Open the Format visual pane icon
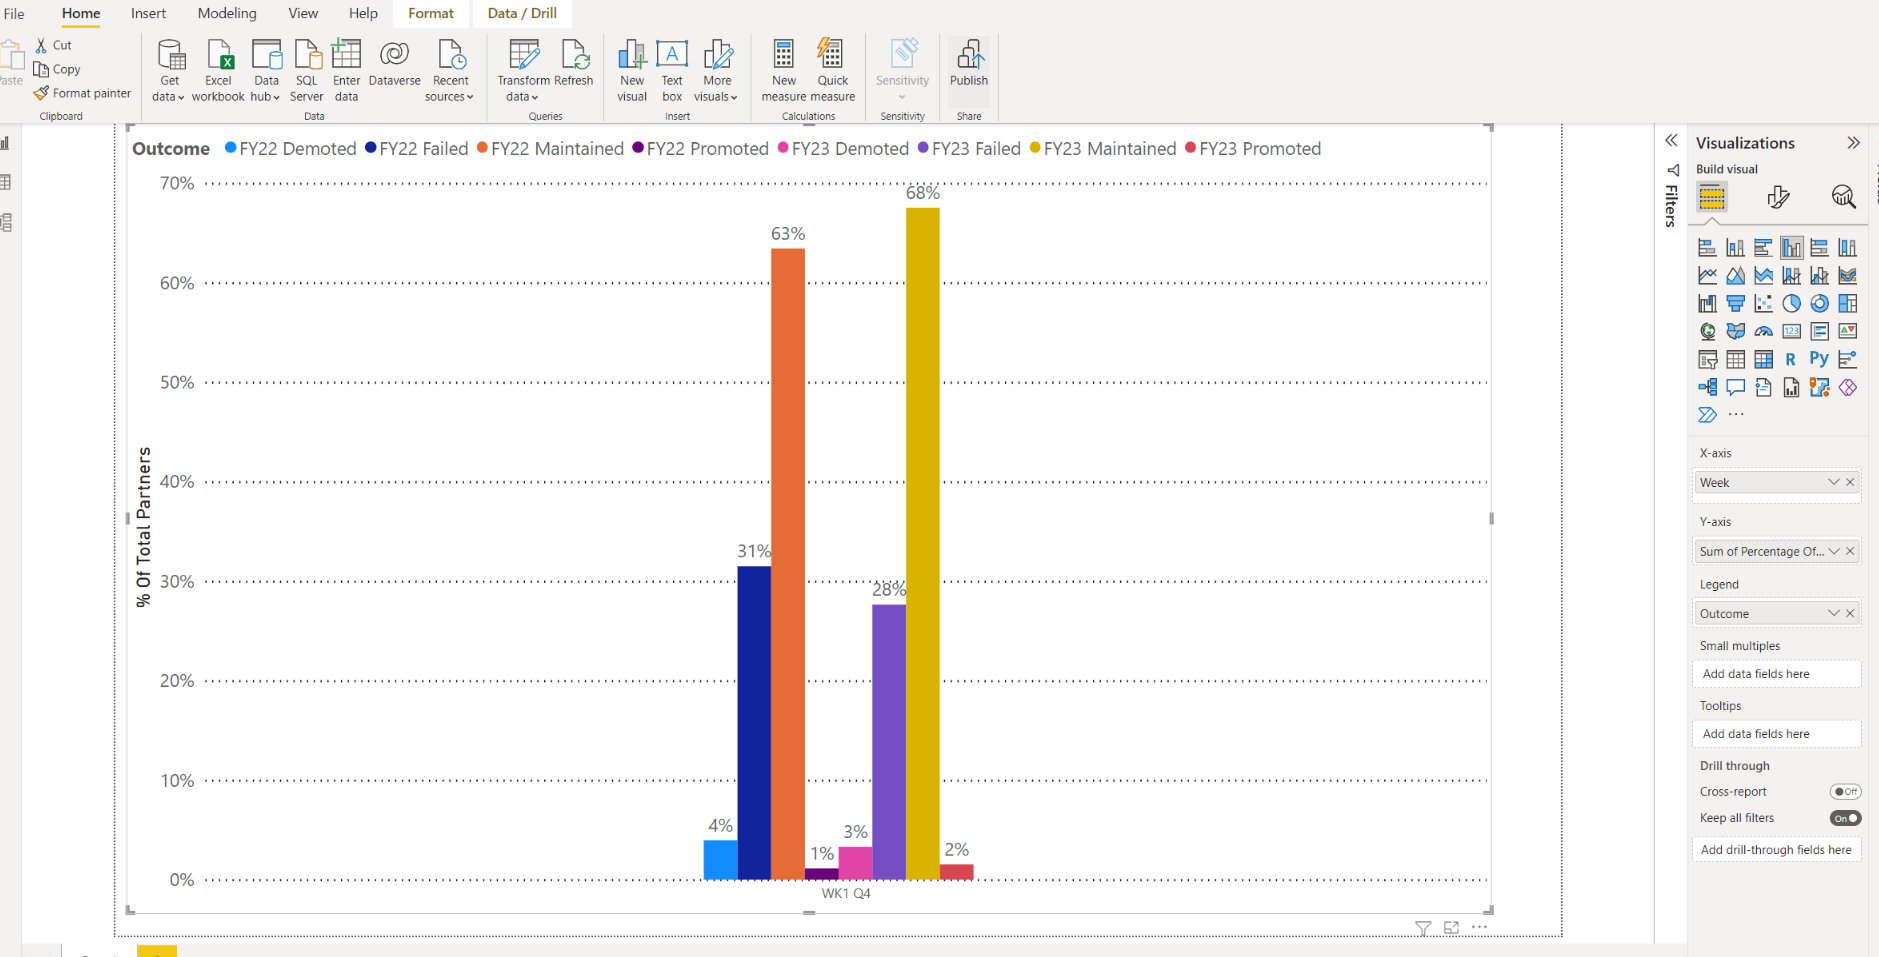The width and height of the screenshot is (1879, 957). click(1778, 197)
